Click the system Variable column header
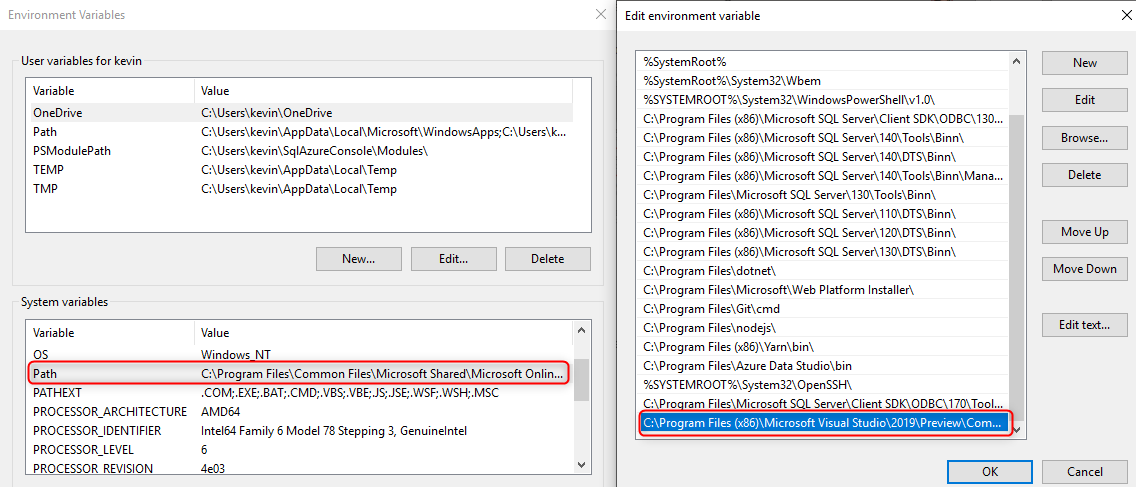 pyautogui.click(x=110, y=333)
